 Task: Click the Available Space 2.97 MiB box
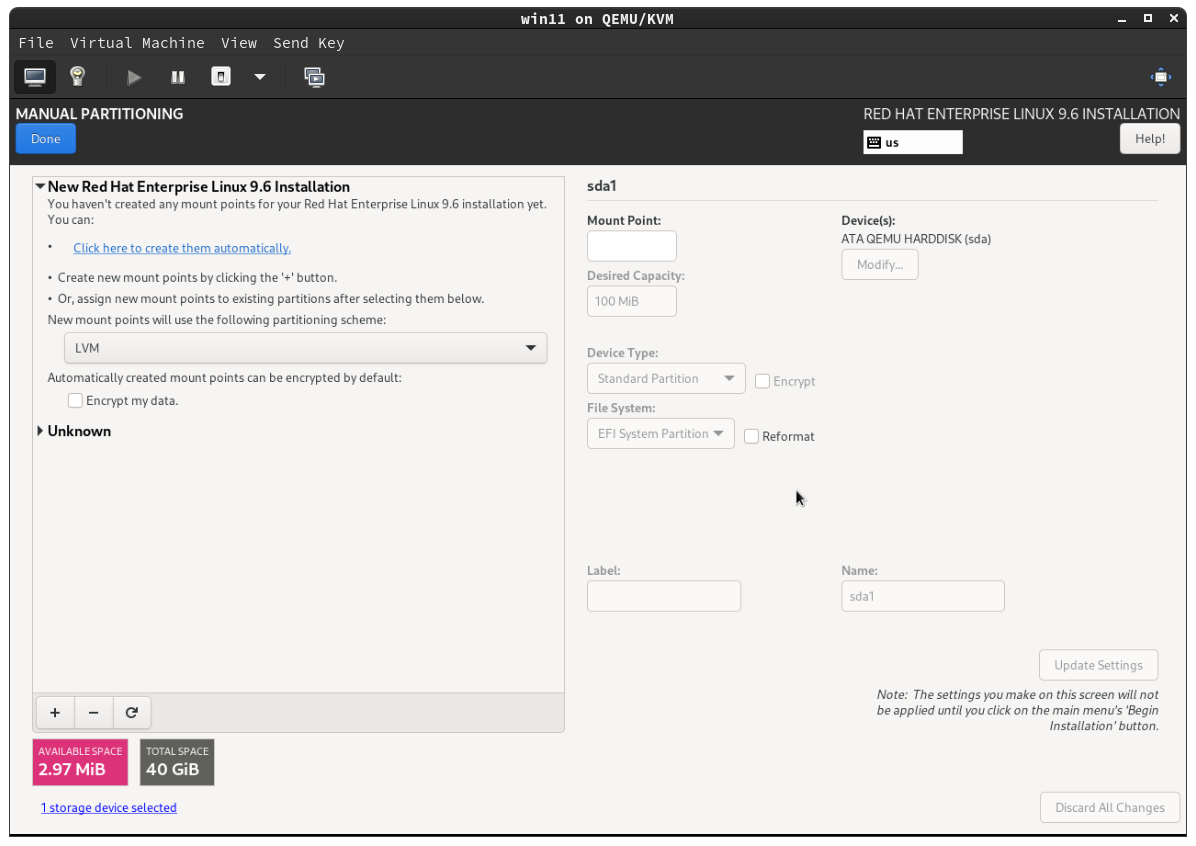click(x=80, y=761)
